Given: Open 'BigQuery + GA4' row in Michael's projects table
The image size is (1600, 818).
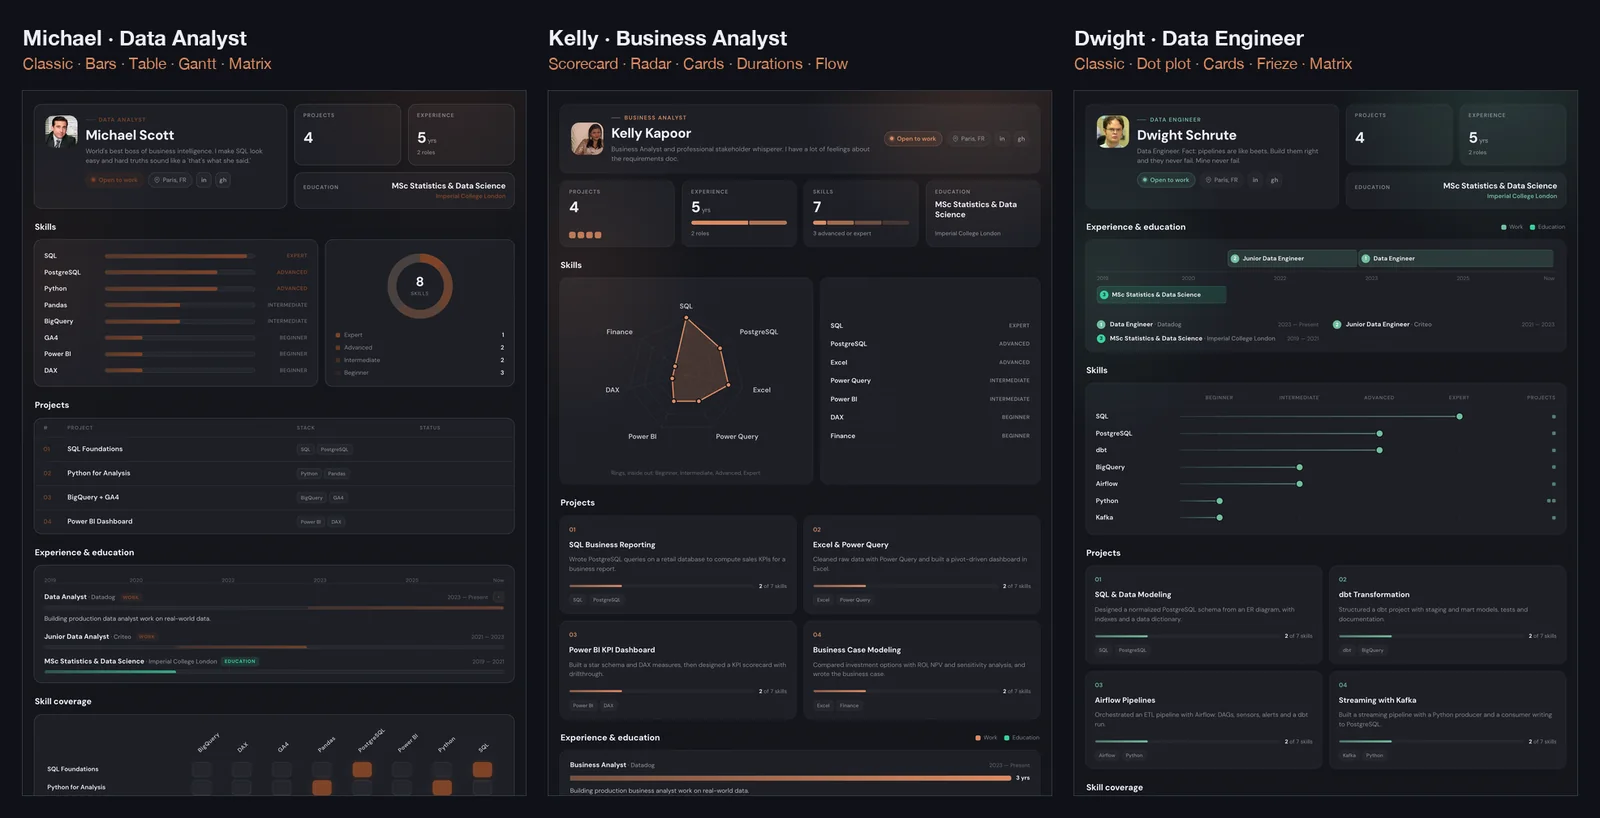Looking at the screenshot, I should click(x=274, y=497).
